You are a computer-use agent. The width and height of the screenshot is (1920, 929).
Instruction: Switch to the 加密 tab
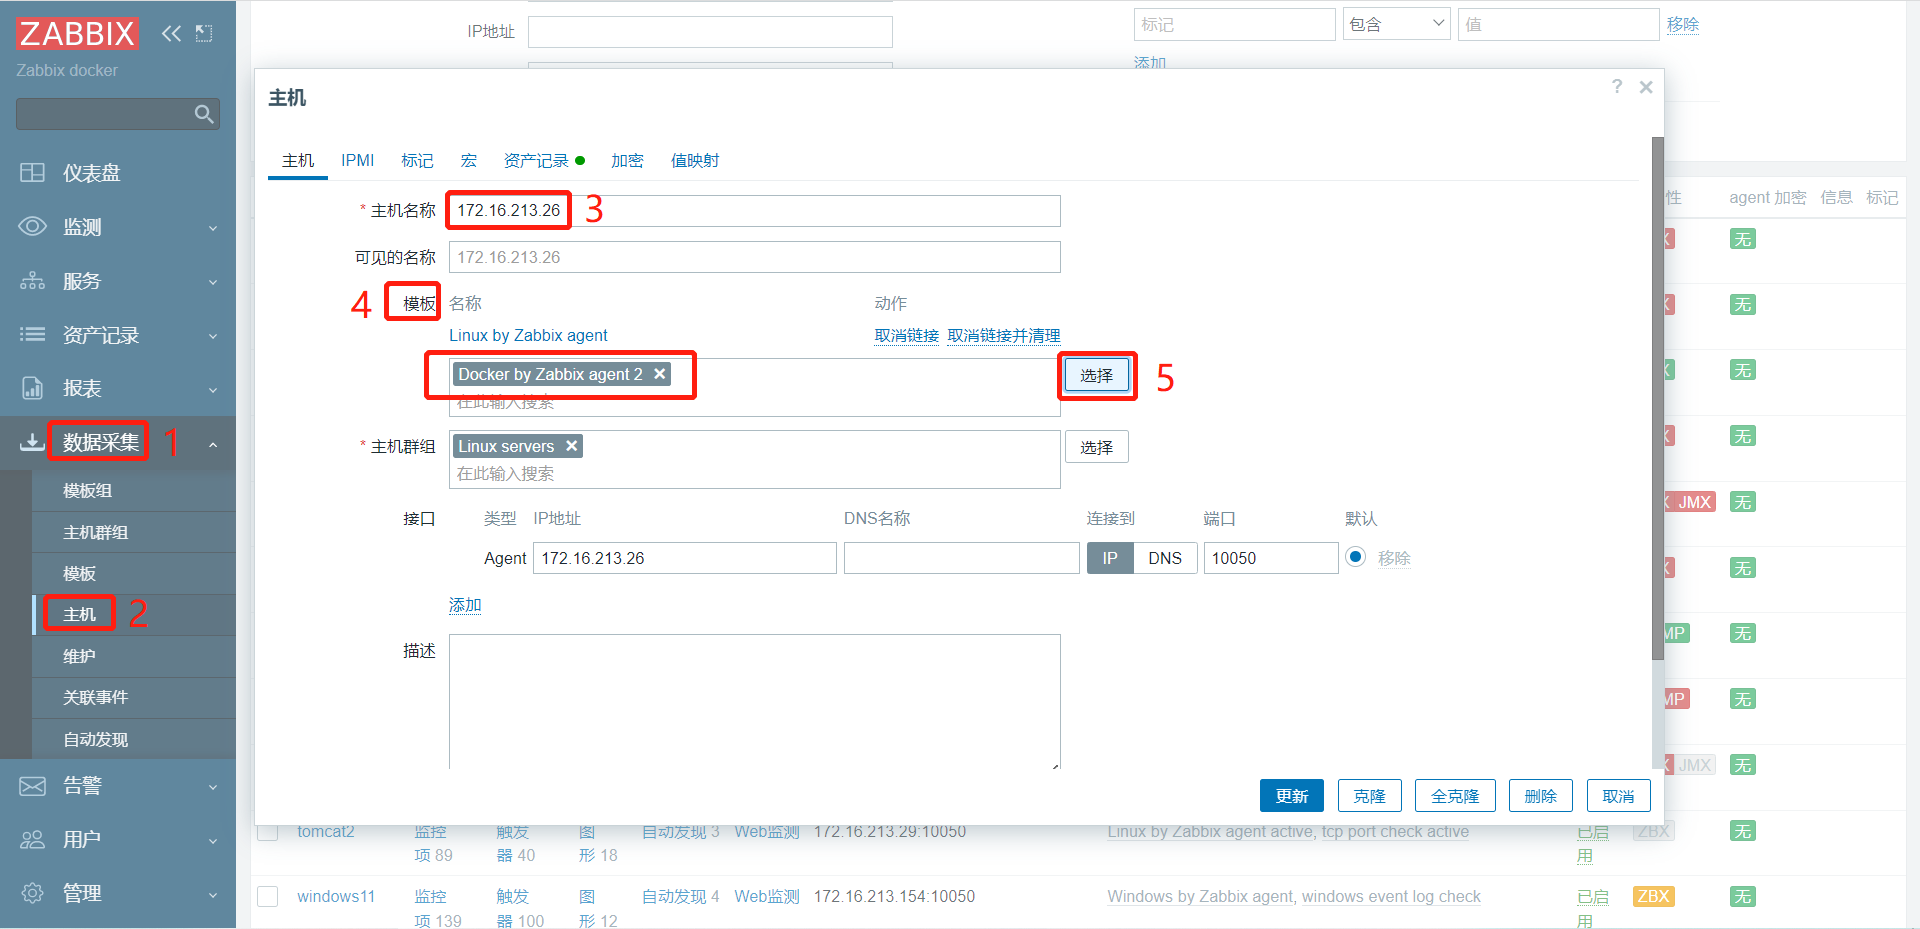pyautogui.click(x=627, y=160)
